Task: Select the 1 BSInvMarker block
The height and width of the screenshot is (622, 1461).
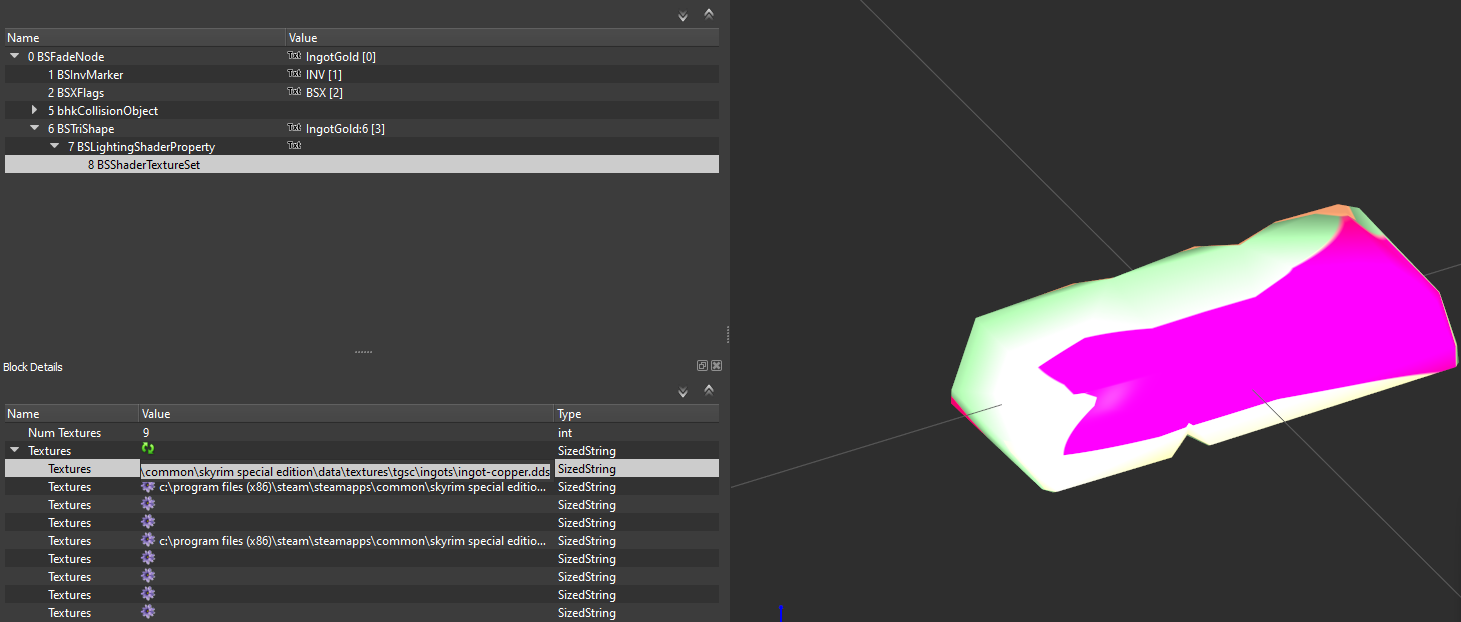Action: pos(86,75)
